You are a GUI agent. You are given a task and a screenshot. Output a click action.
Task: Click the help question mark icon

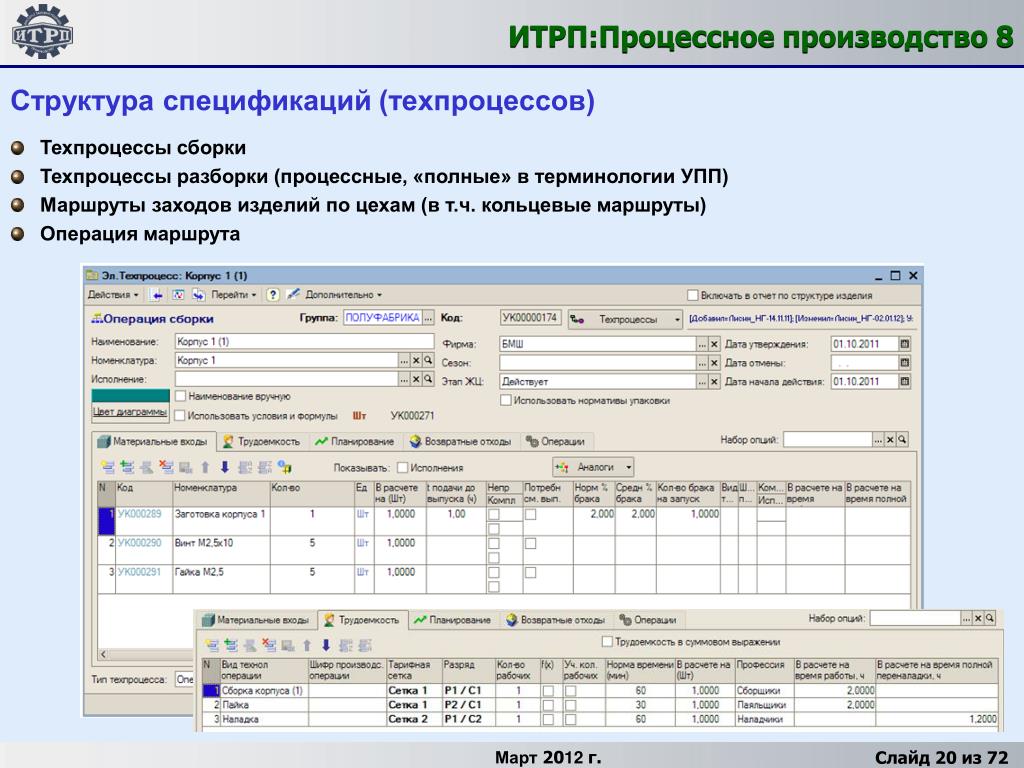[x=273, y=295]
